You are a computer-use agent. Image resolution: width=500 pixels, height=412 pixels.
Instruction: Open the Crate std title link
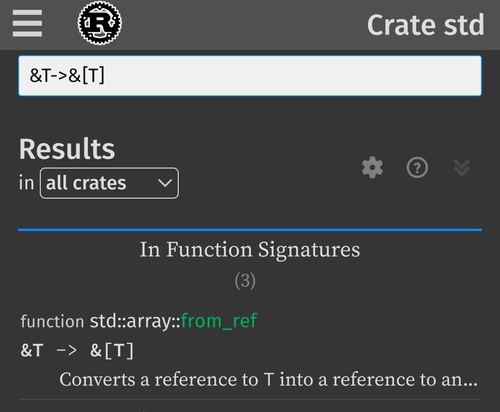(x=426, y=25)
